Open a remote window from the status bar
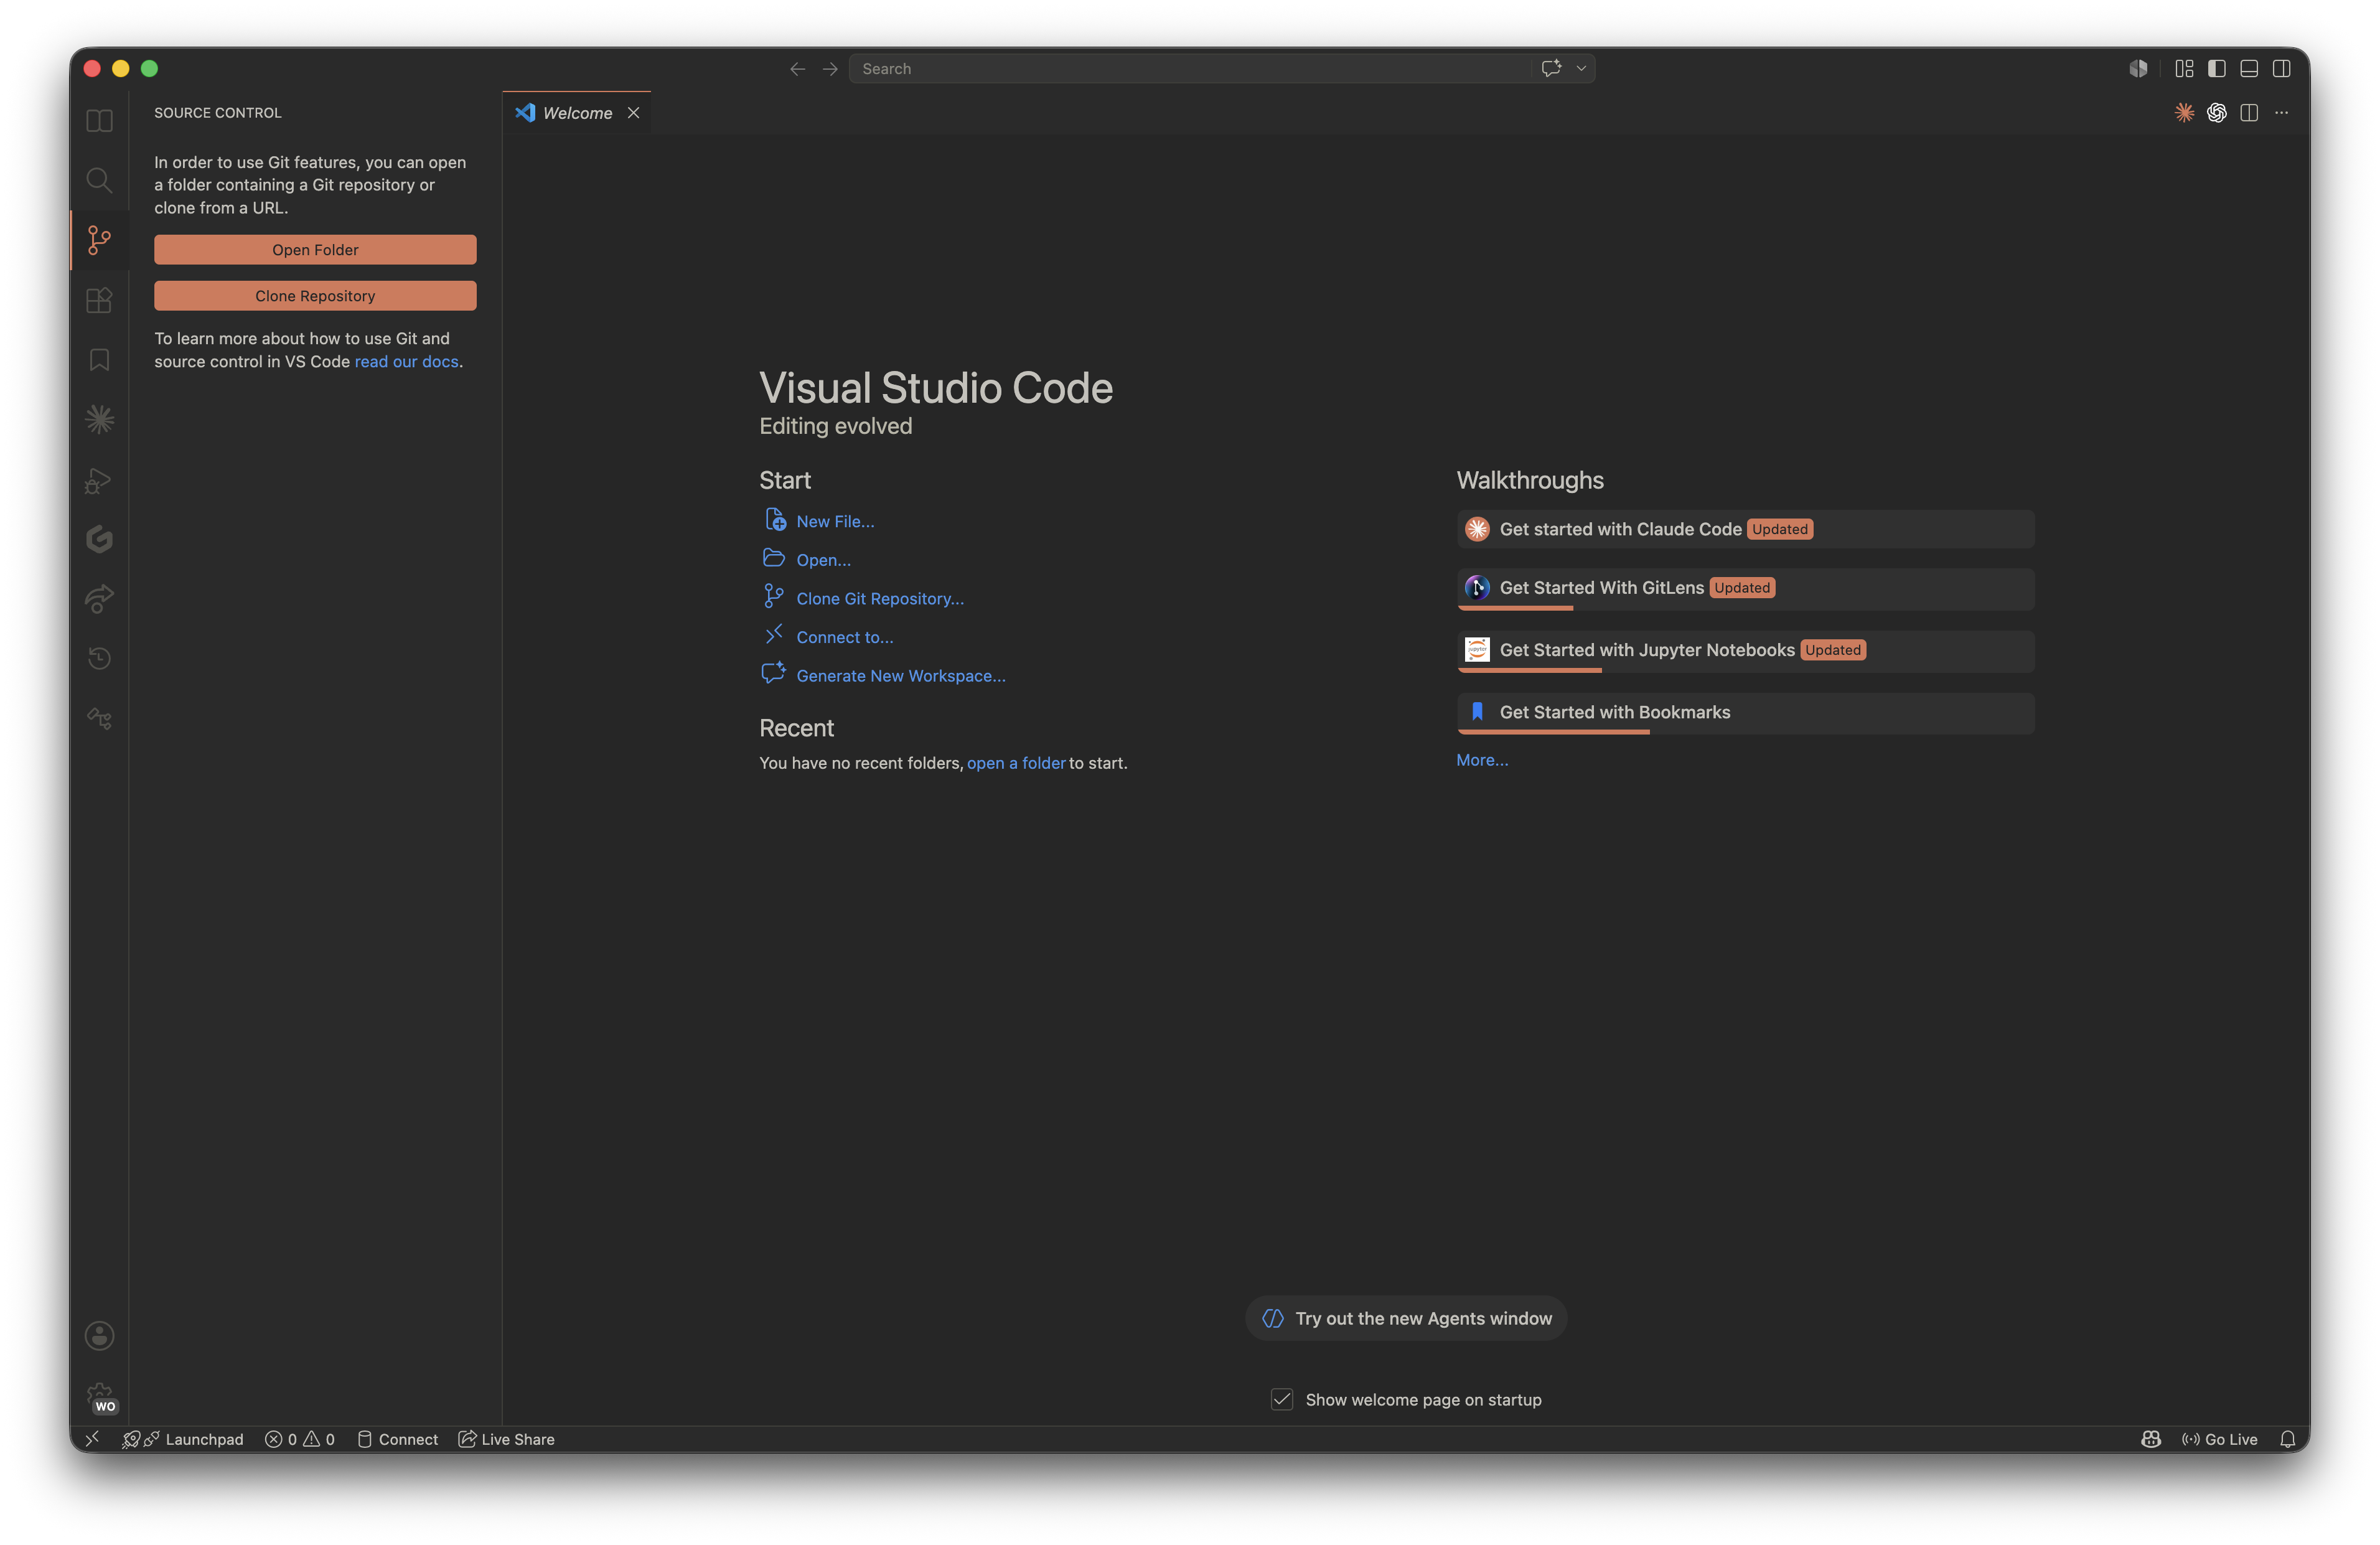The width and height of the screenshot is (2380, 1545). pos(92,1439)
